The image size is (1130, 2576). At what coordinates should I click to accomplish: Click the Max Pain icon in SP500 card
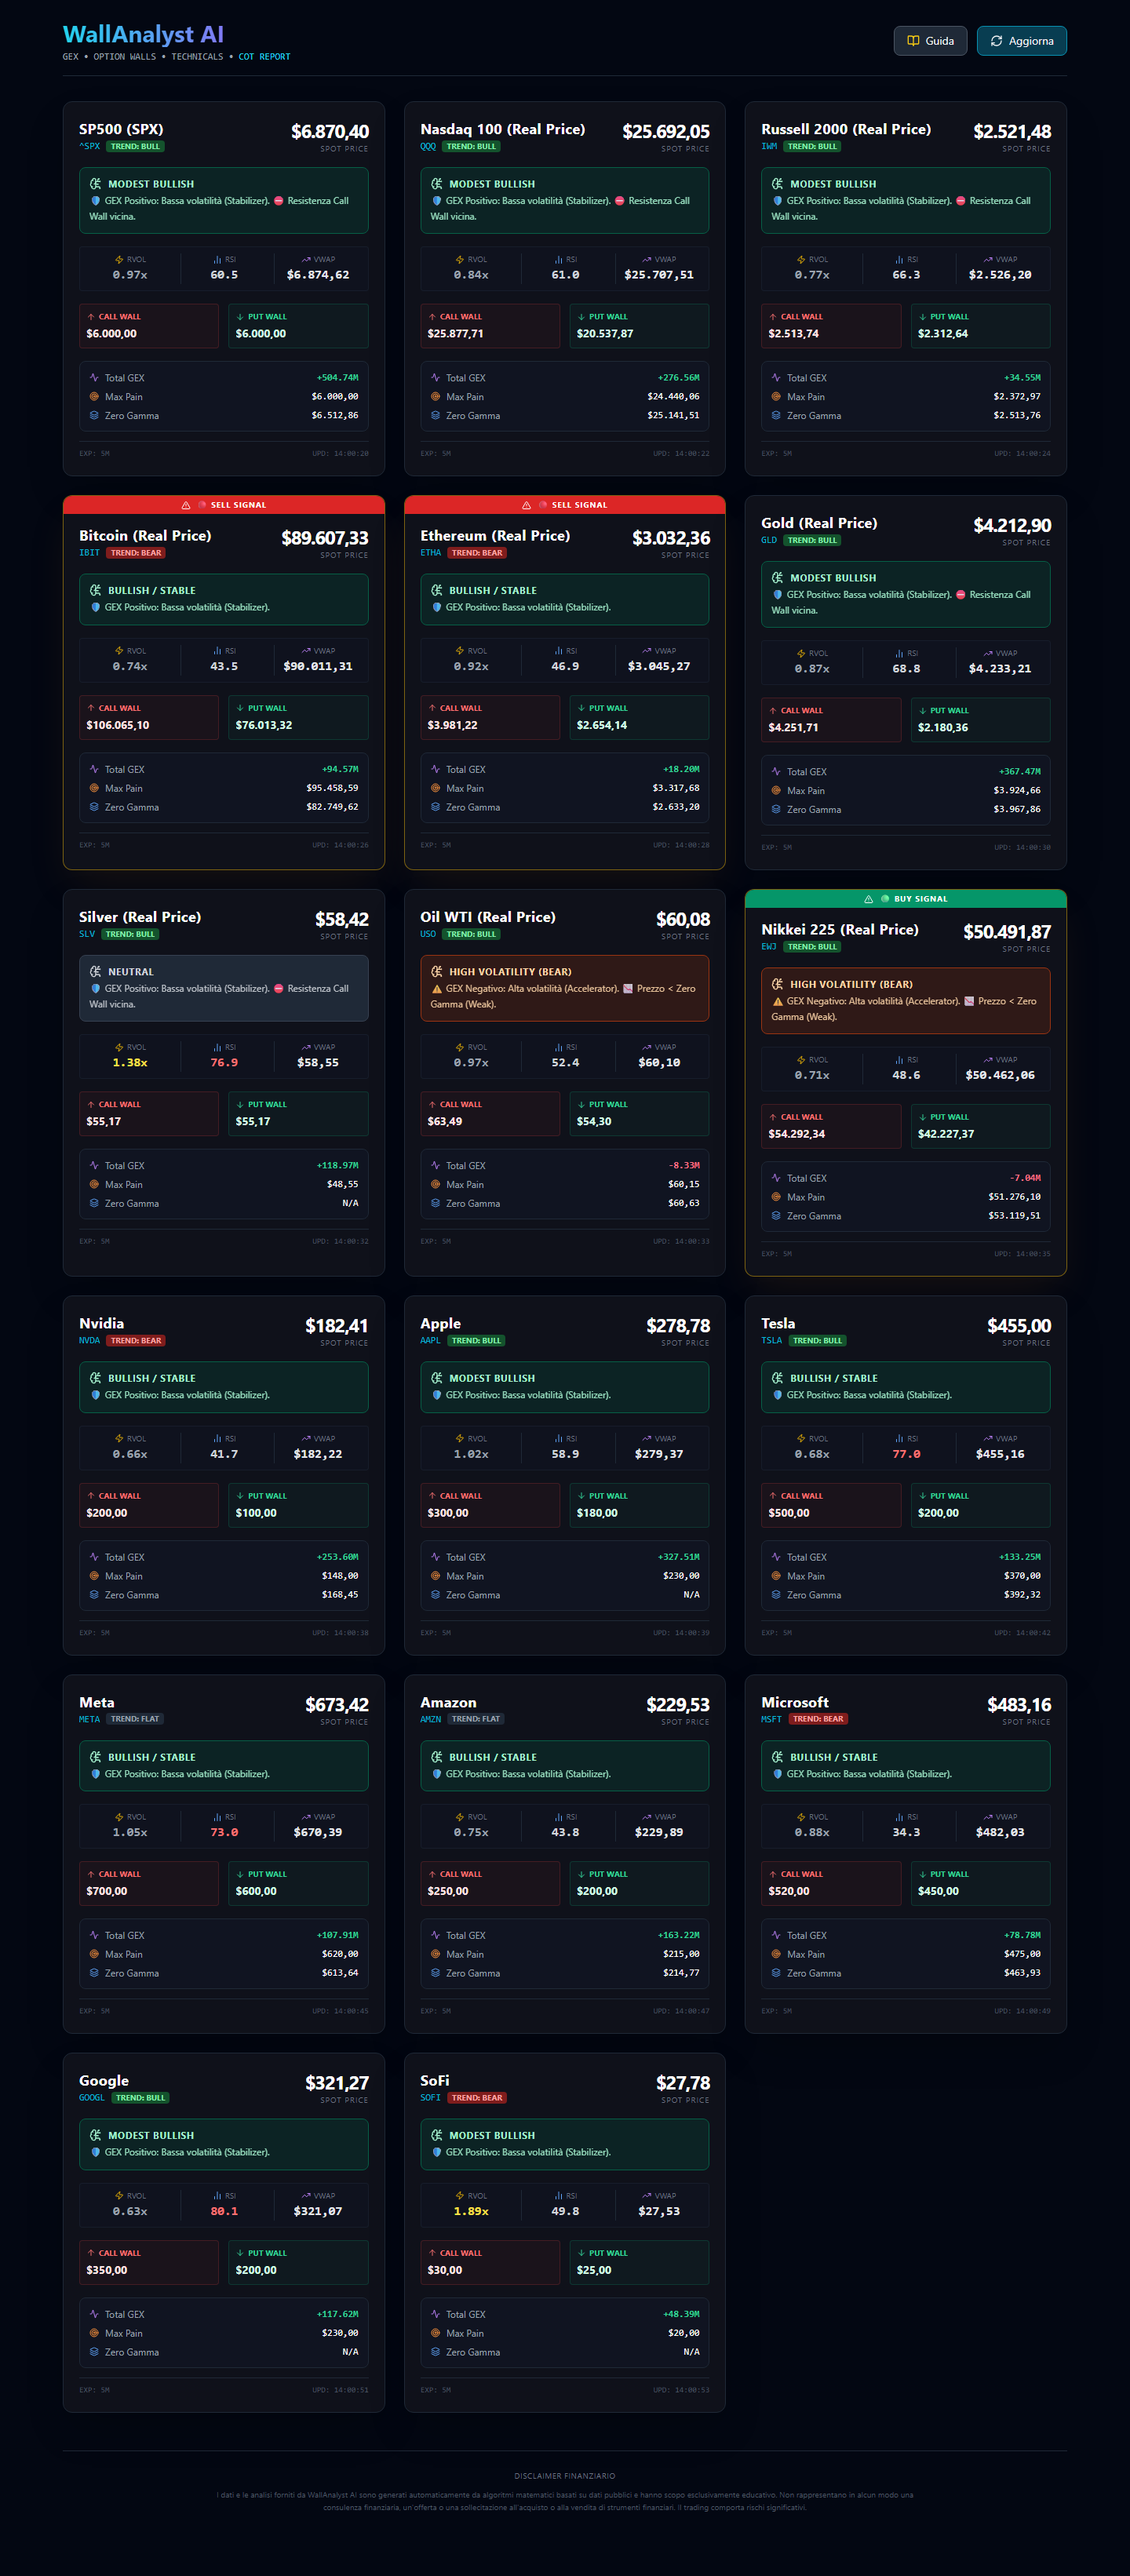click(94, 397)
